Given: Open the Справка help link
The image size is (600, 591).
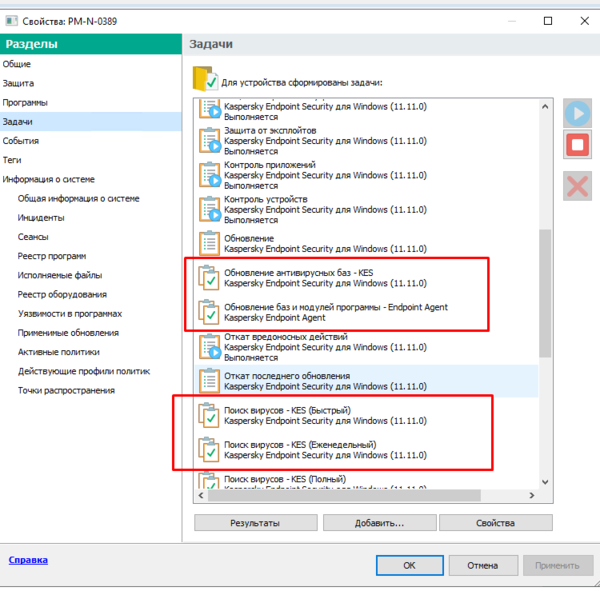Looking at the screenshot, I should pyautogui.click(x=28, y=560).
